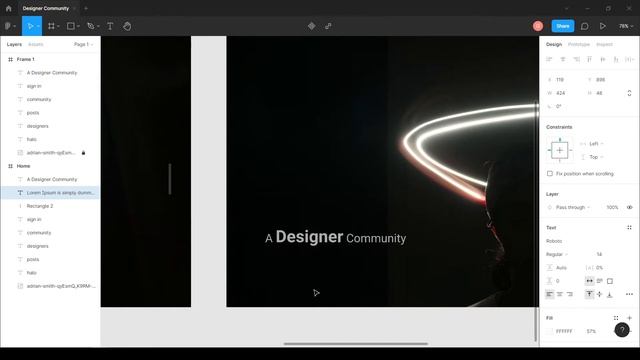
Task: Click the user avatar
Action: click(538, 26)
